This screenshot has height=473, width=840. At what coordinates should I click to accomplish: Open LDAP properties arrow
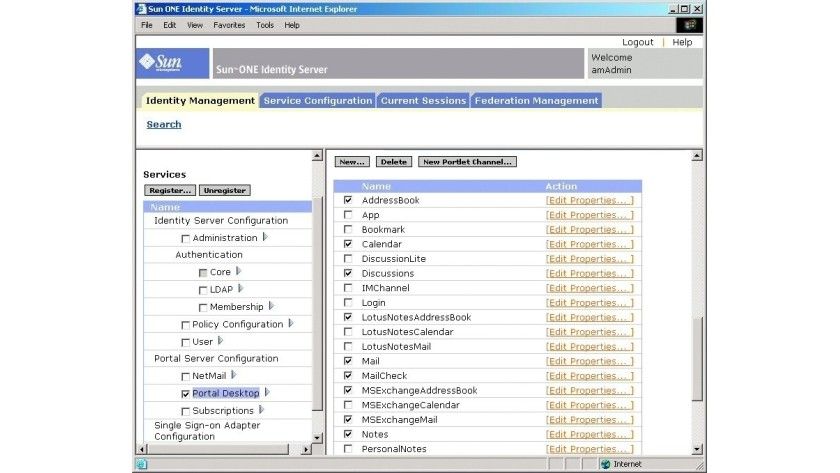(241, 288)
